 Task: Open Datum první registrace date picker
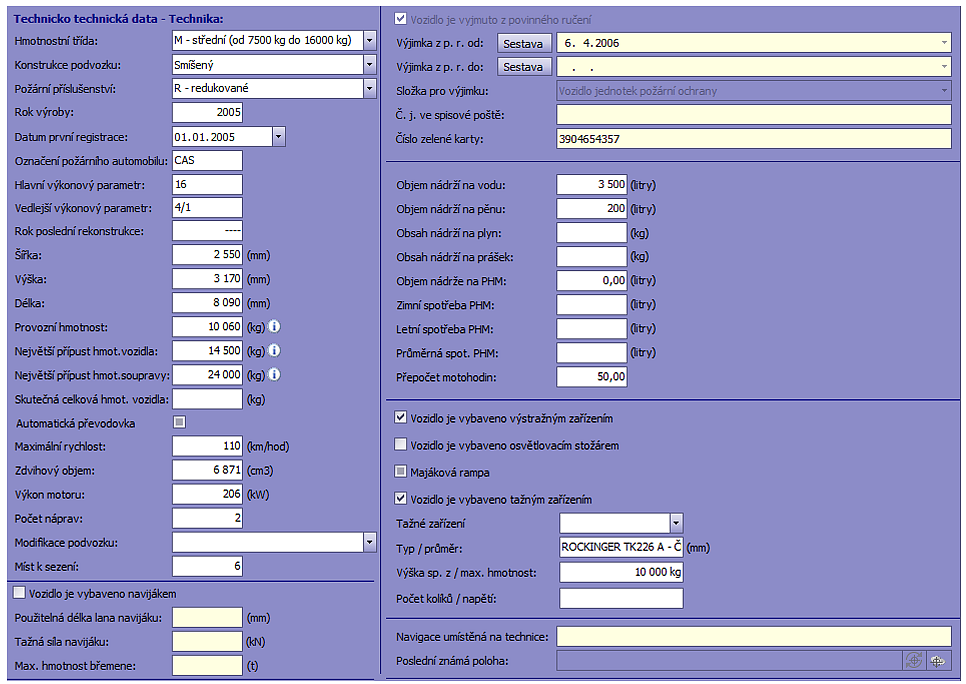click(279, 136)
